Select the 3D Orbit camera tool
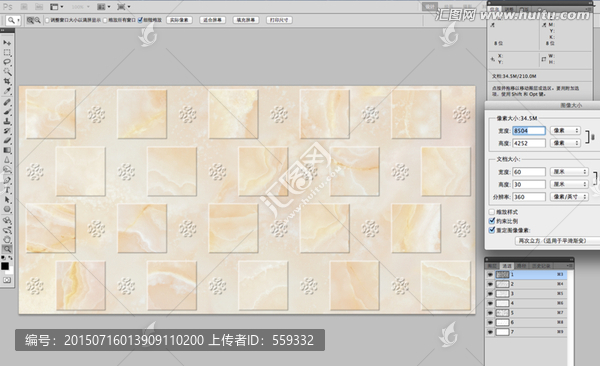 (7, 230)
